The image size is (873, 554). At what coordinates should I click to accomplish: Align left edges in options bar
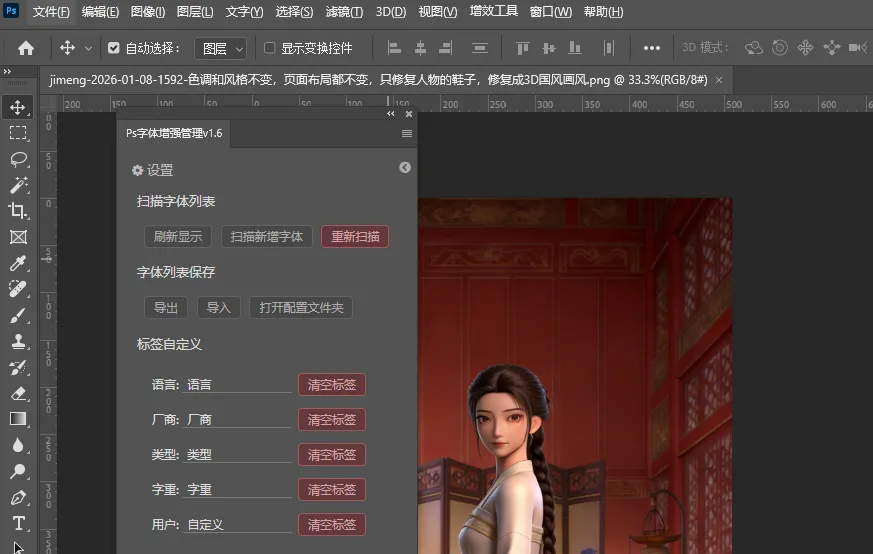pos(394,48)
